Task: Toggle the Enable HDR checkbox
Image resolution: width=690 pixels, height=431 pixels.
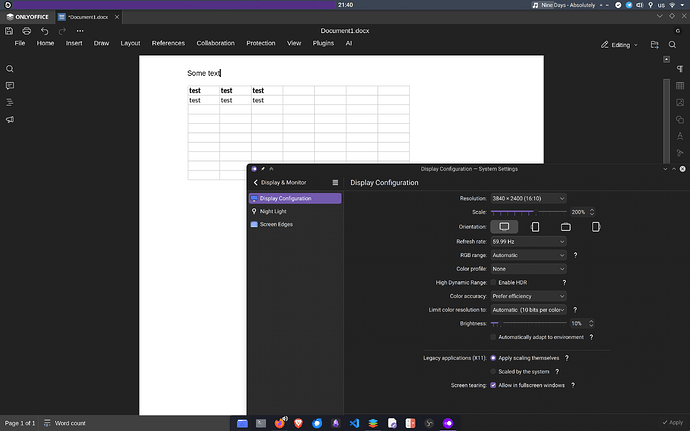Action: coord(493,282)
